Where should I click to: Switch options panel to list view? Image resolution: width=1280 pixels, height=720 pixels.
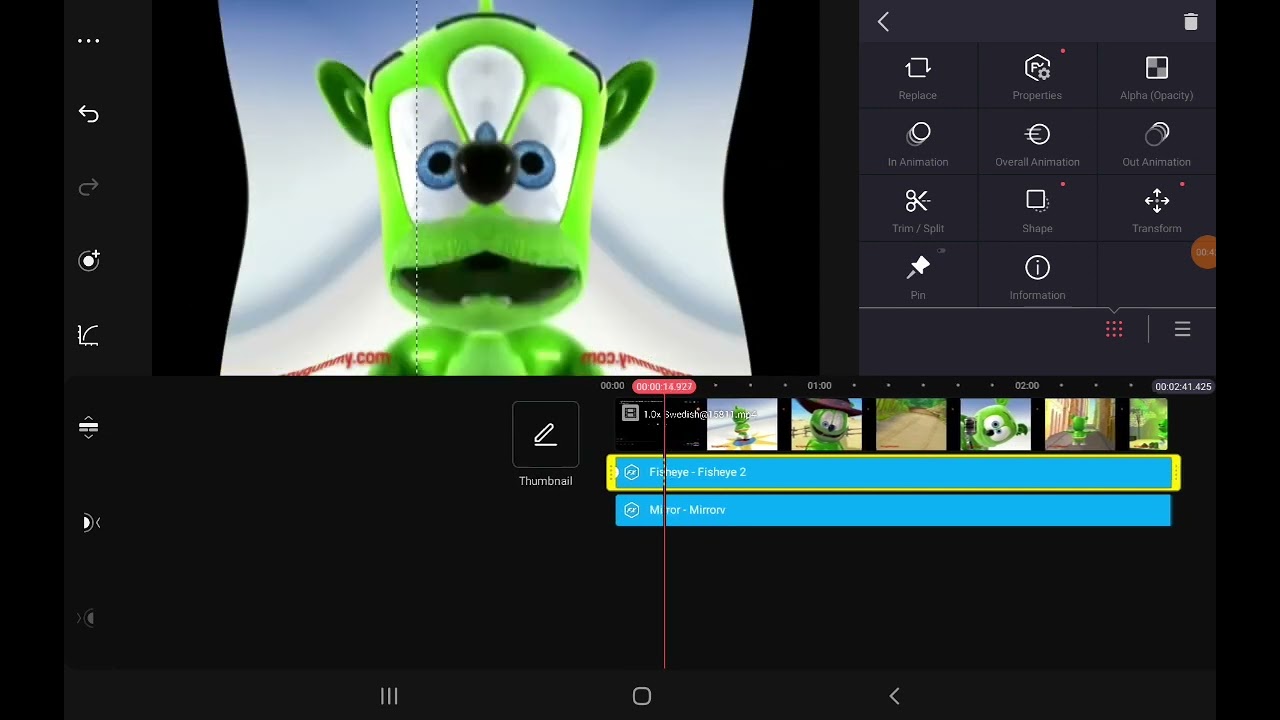coord(1182,329)
